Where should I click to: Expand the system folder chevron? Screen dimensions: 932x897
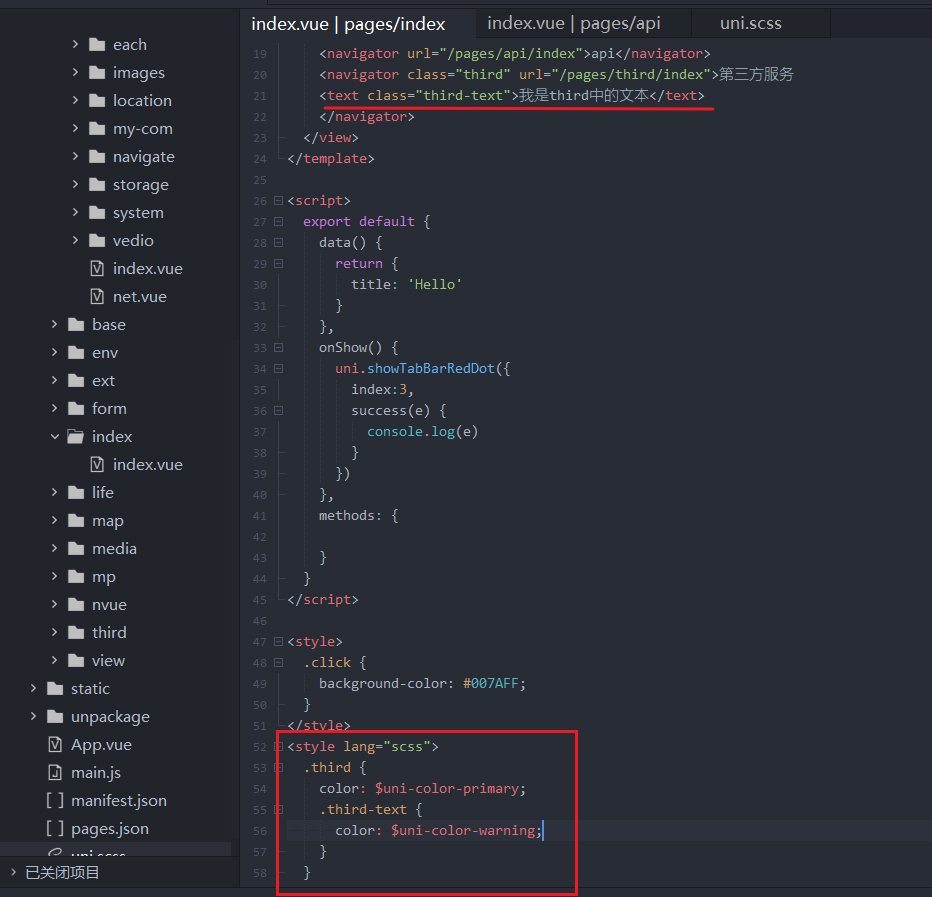tap(75, 212)
